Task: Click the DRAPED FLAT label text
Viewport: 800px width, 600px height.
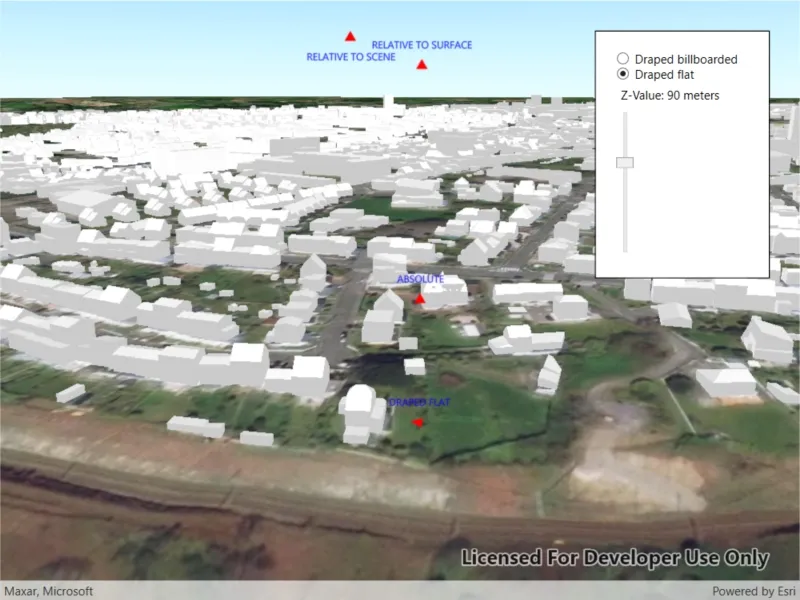Action: coord(419,403)
